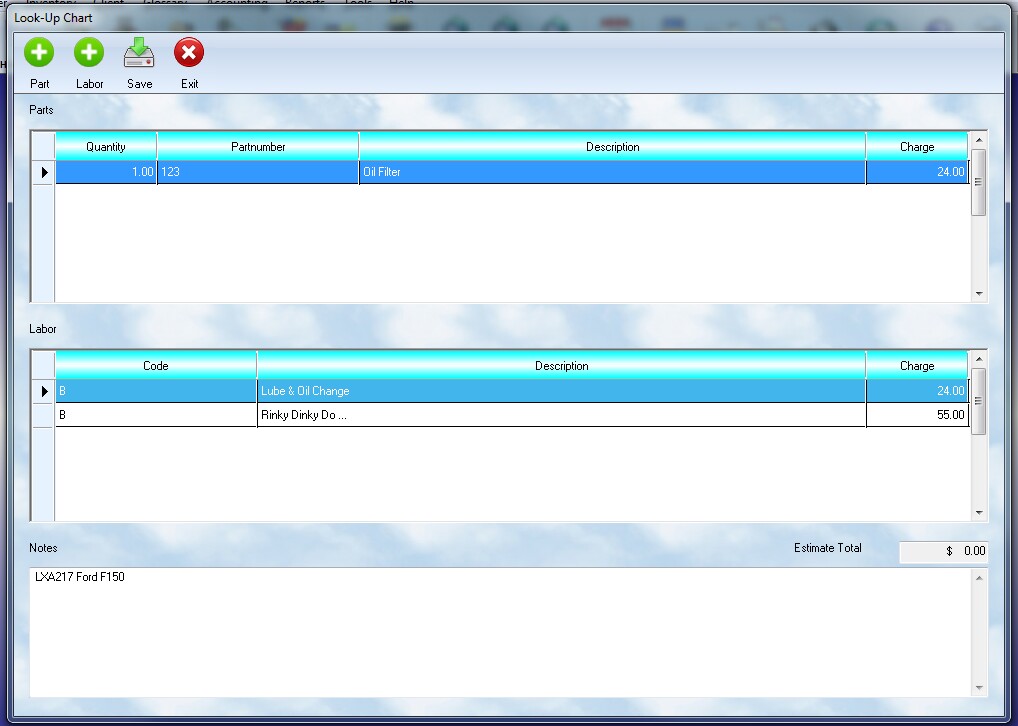Click the Estimate Total amount field
This screenshot has height=726, width=1018.
pos(943,551)
